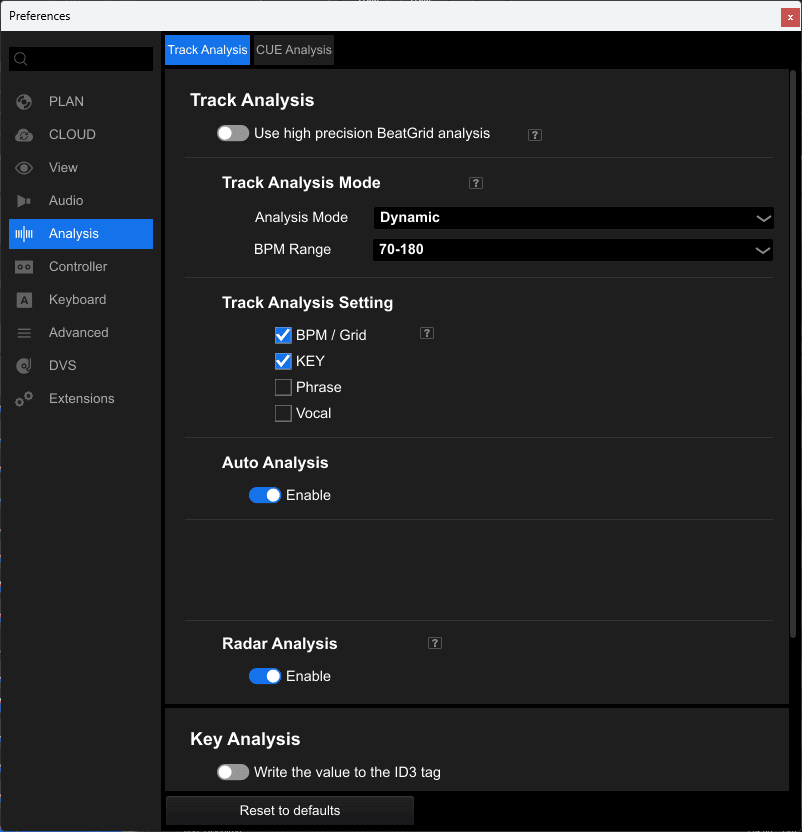Image resolution: width=802 pixels, height=832 pixels.
Task: Open the Advanced preferences section
Action: pyautogui.click(x=81, y=333)
